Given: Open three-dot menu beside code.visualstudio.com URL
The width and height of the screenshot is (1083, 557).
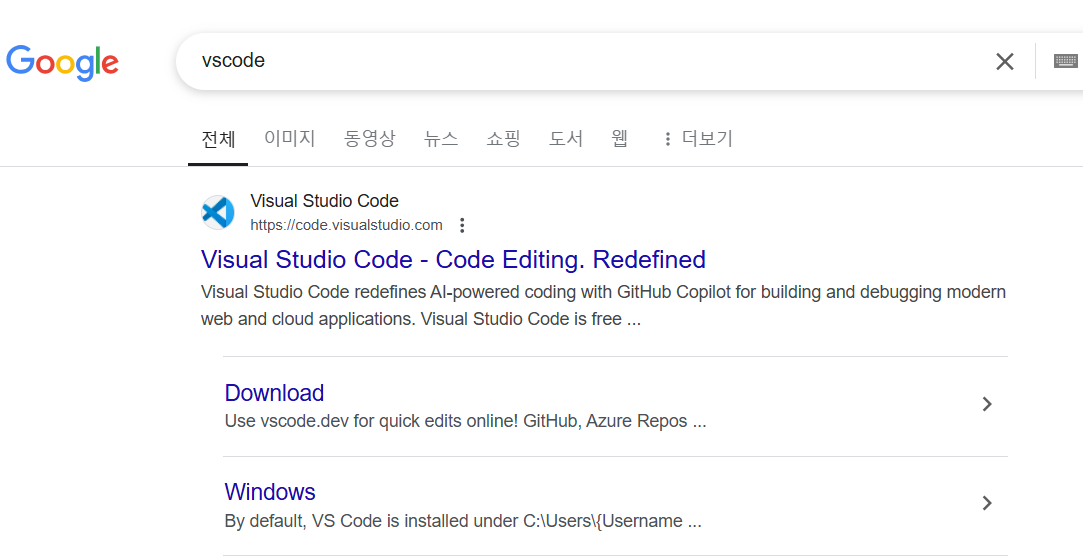Looking at the screenshot, I should [462, 225].
